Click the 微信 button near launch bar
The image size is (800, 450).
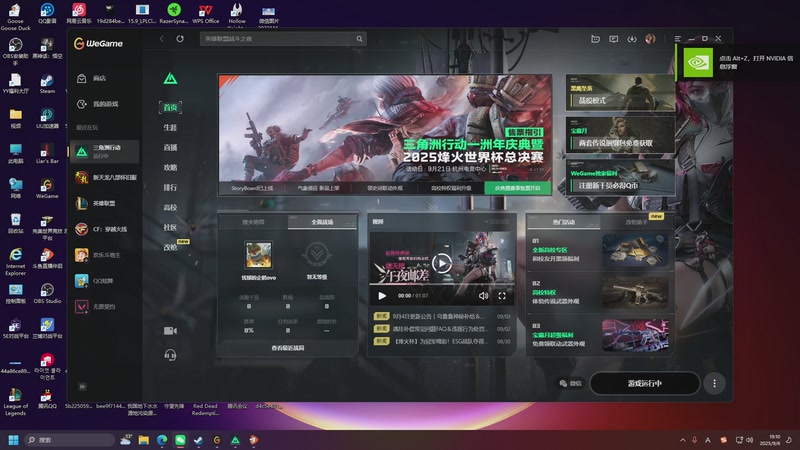click(x=570, y=383)
